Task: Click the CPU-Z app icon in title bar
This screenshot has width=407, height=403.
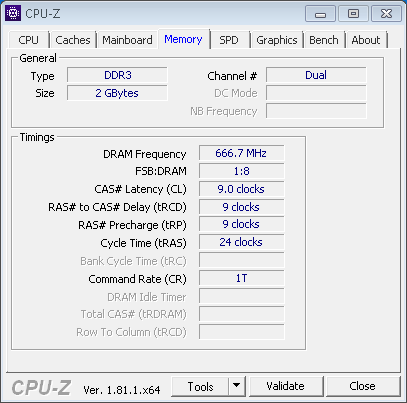Action: (x=13, y=13)
